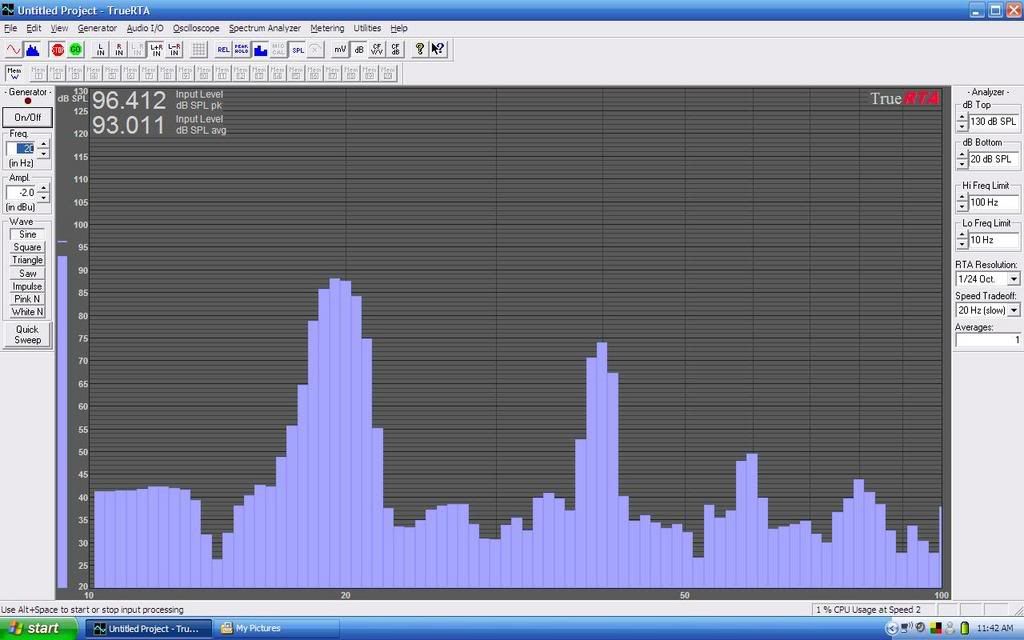This screenshot has width=1024, height=640.
Task: Open the Metering menu
Action: pyautogui.click(x=327, y=28)
